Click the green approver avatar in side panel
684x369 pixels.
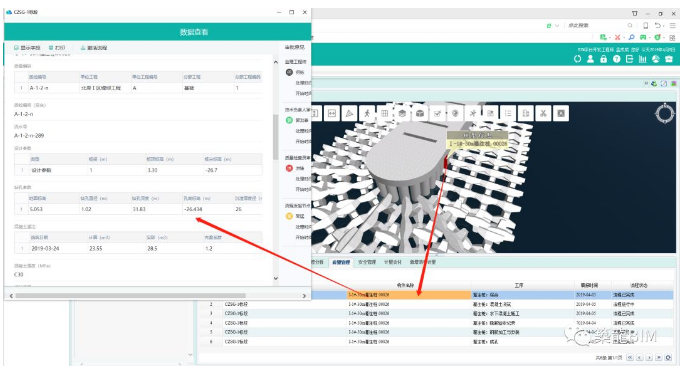point(289,120)
